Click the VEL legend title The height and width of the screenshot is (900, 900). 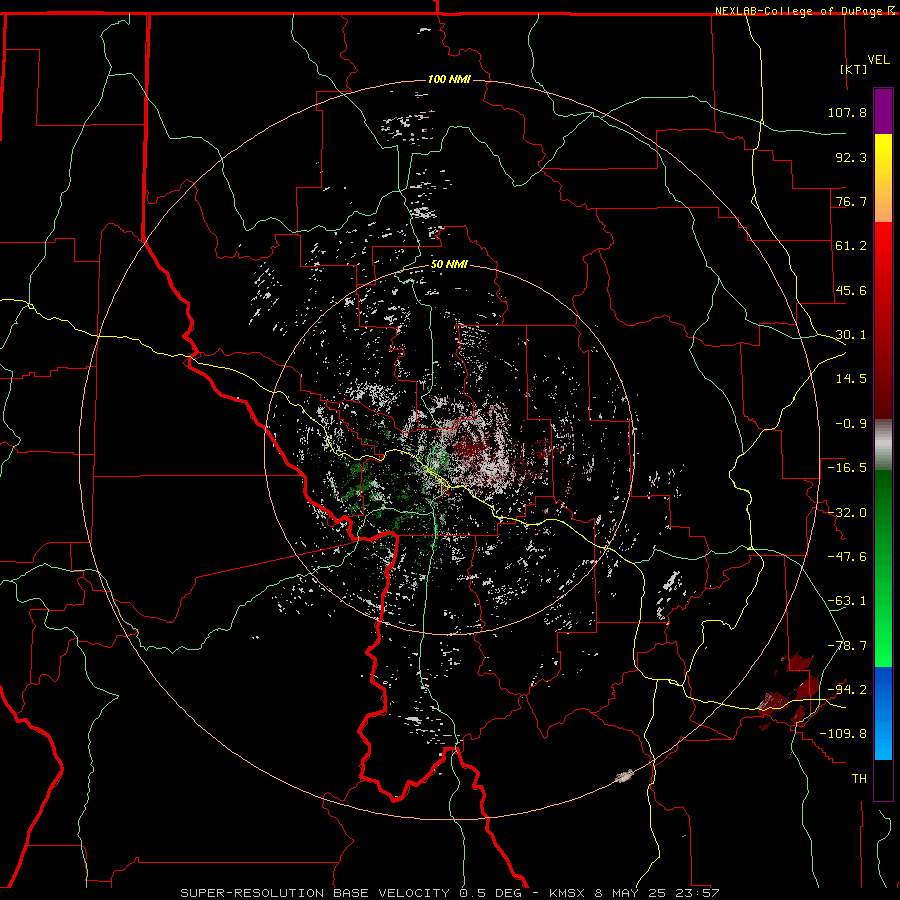(x=878, y=60)
